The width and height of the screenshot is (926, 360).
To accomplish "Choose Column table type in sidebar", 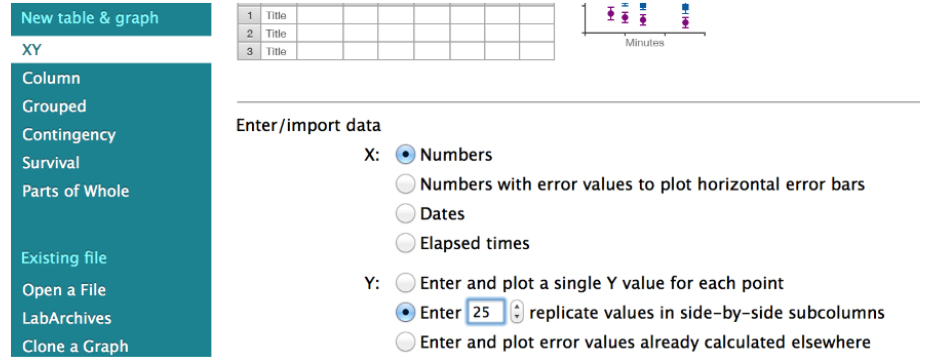I will point(51,78).
